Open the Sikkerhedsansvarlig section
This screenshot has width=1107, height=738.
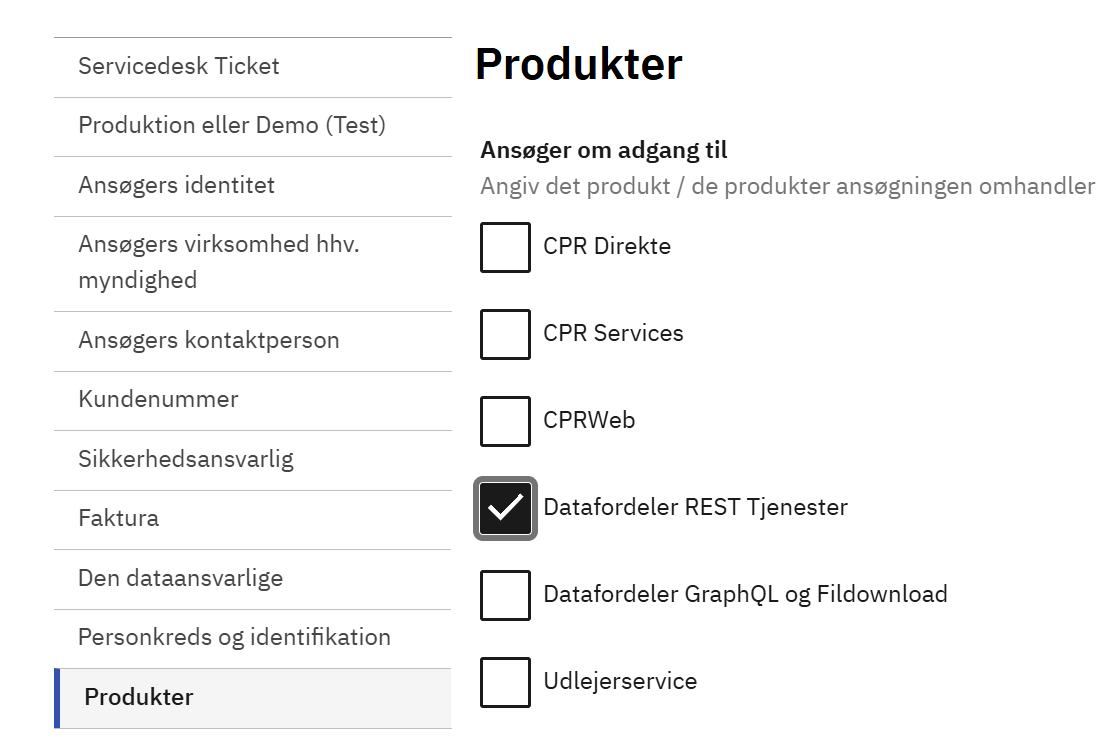(x=186, y=459)
